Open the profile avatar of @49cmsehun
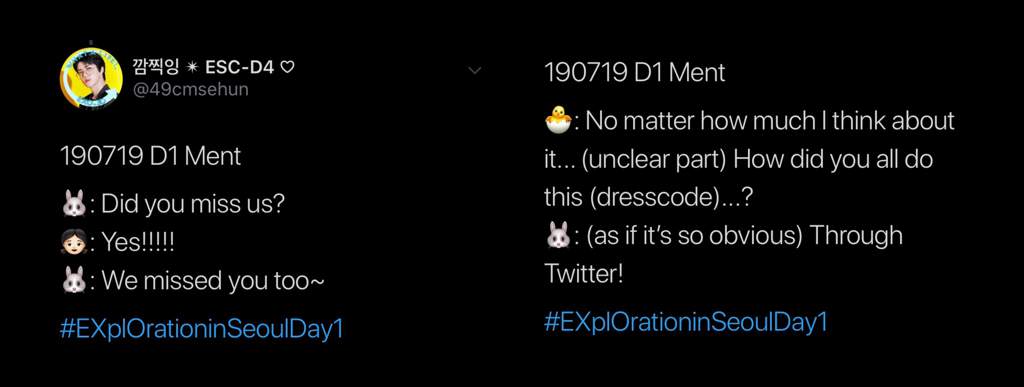The width and height of the screenshot is (1024, 387). point(91,78)
